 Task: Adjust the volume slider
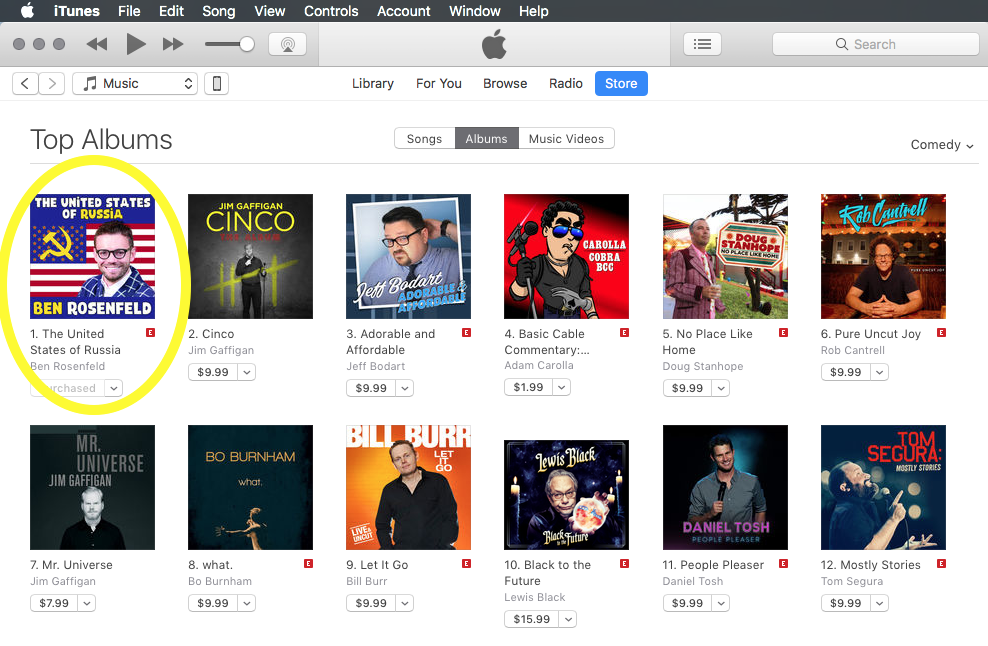(229, 44)
